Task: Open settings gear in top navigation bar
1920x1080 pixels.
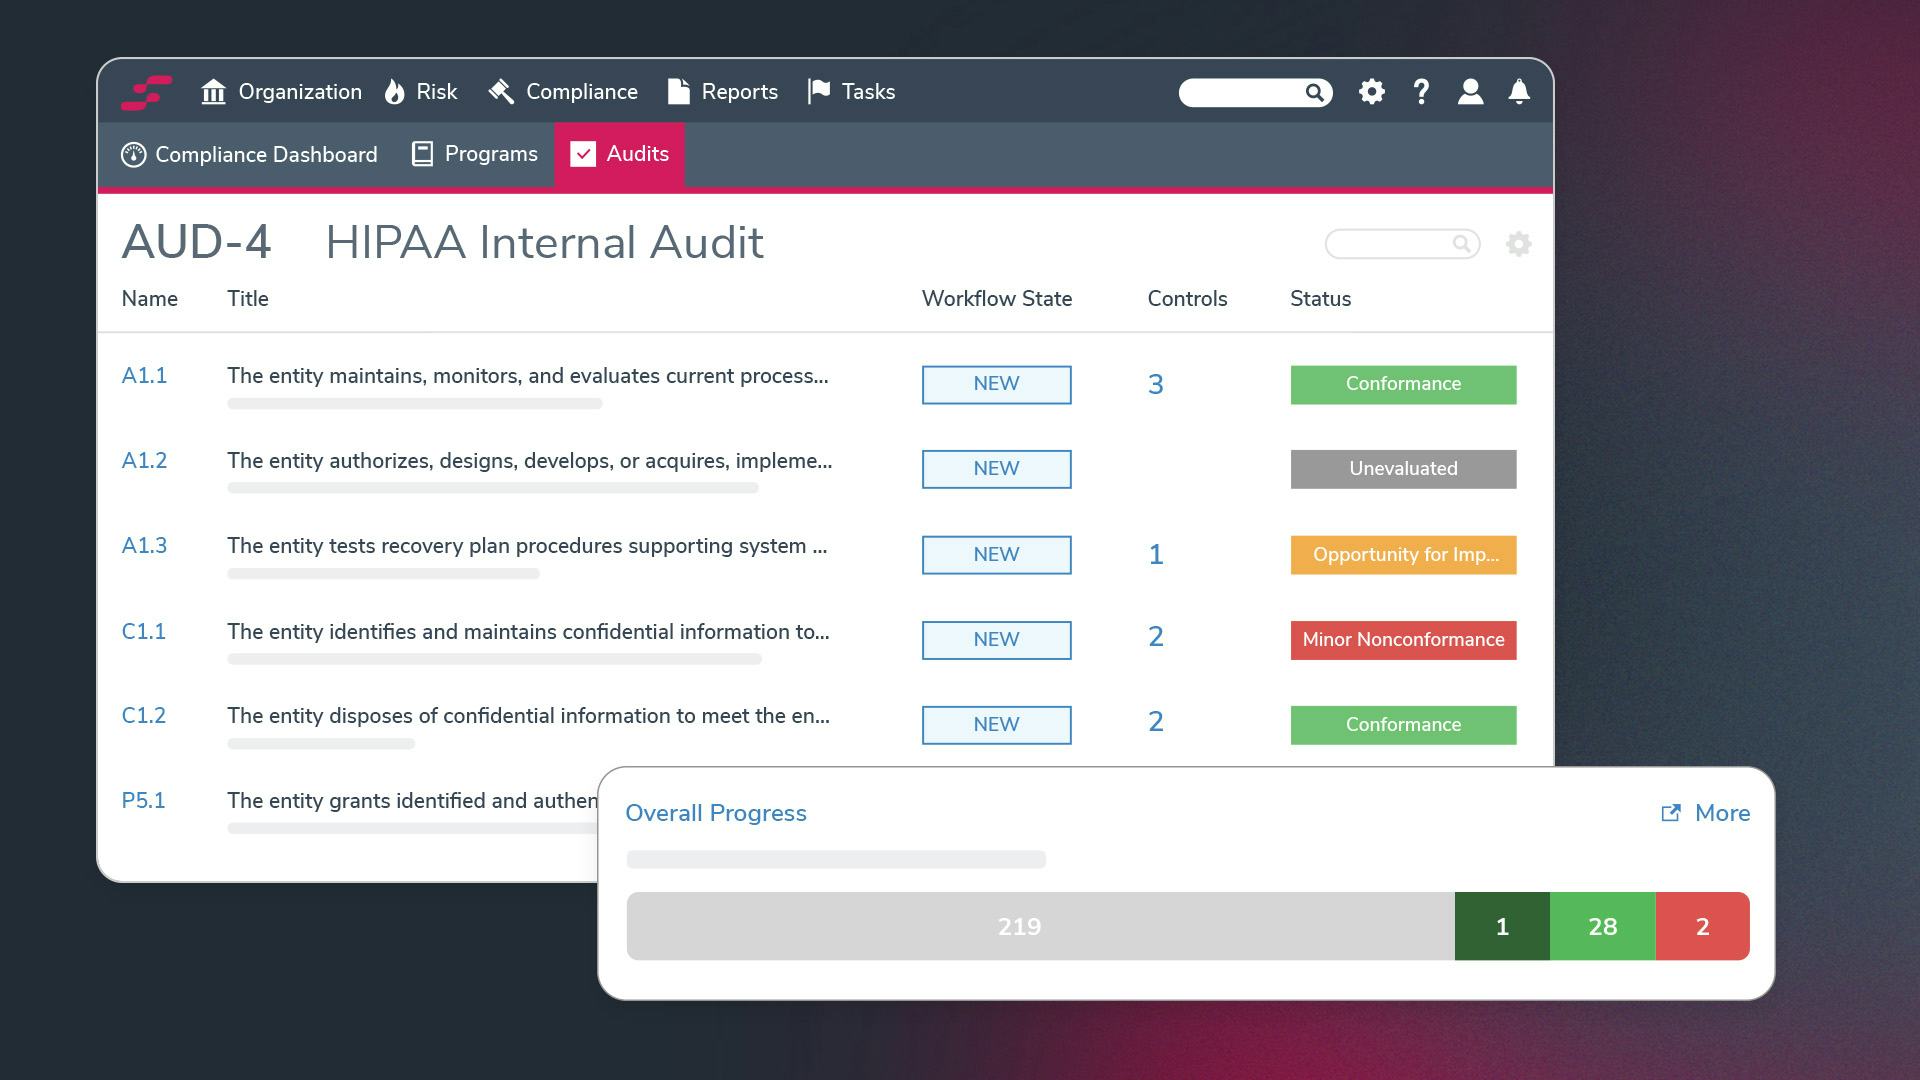Action: [1371, 92]
